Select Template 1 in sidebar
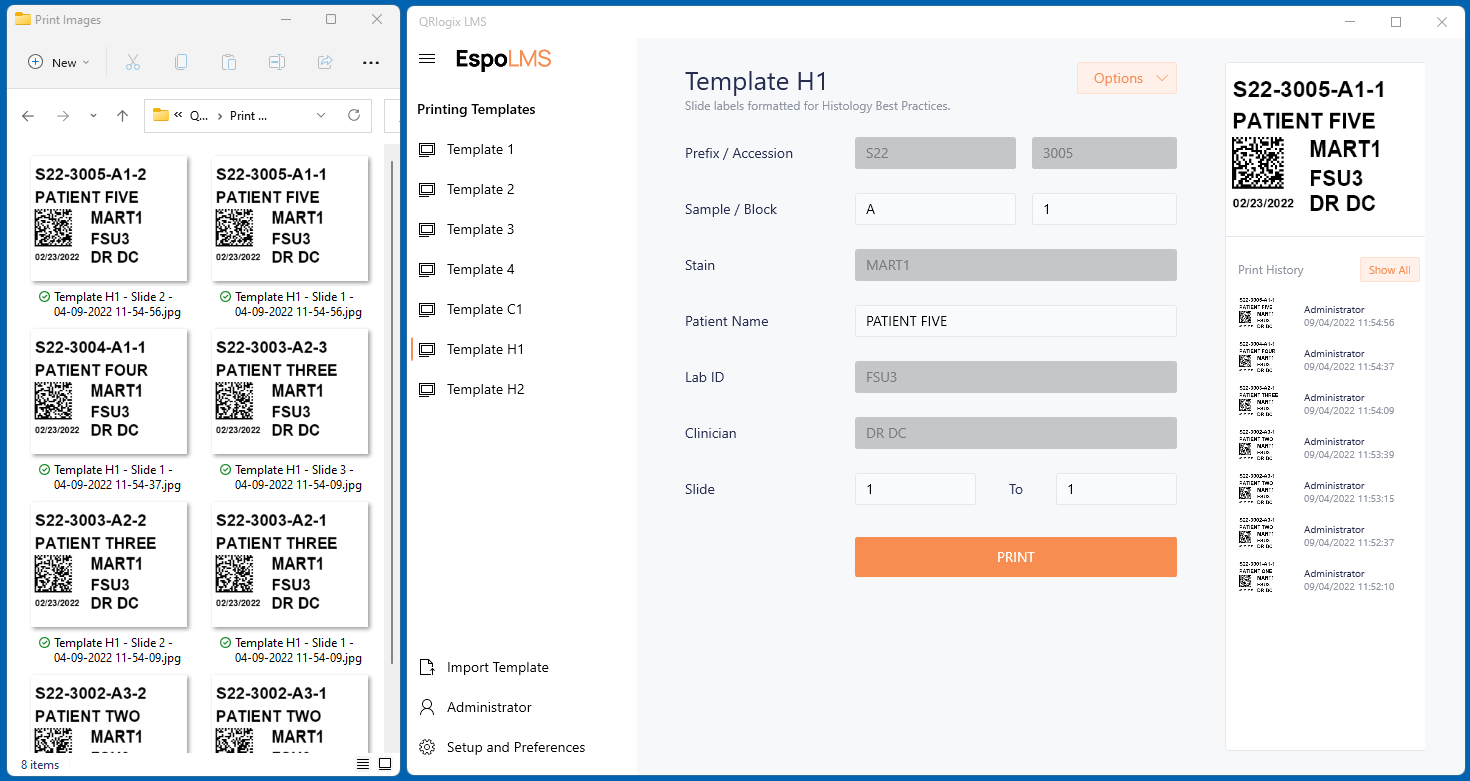Viewport: 1470px width, 781px height. 480,149
